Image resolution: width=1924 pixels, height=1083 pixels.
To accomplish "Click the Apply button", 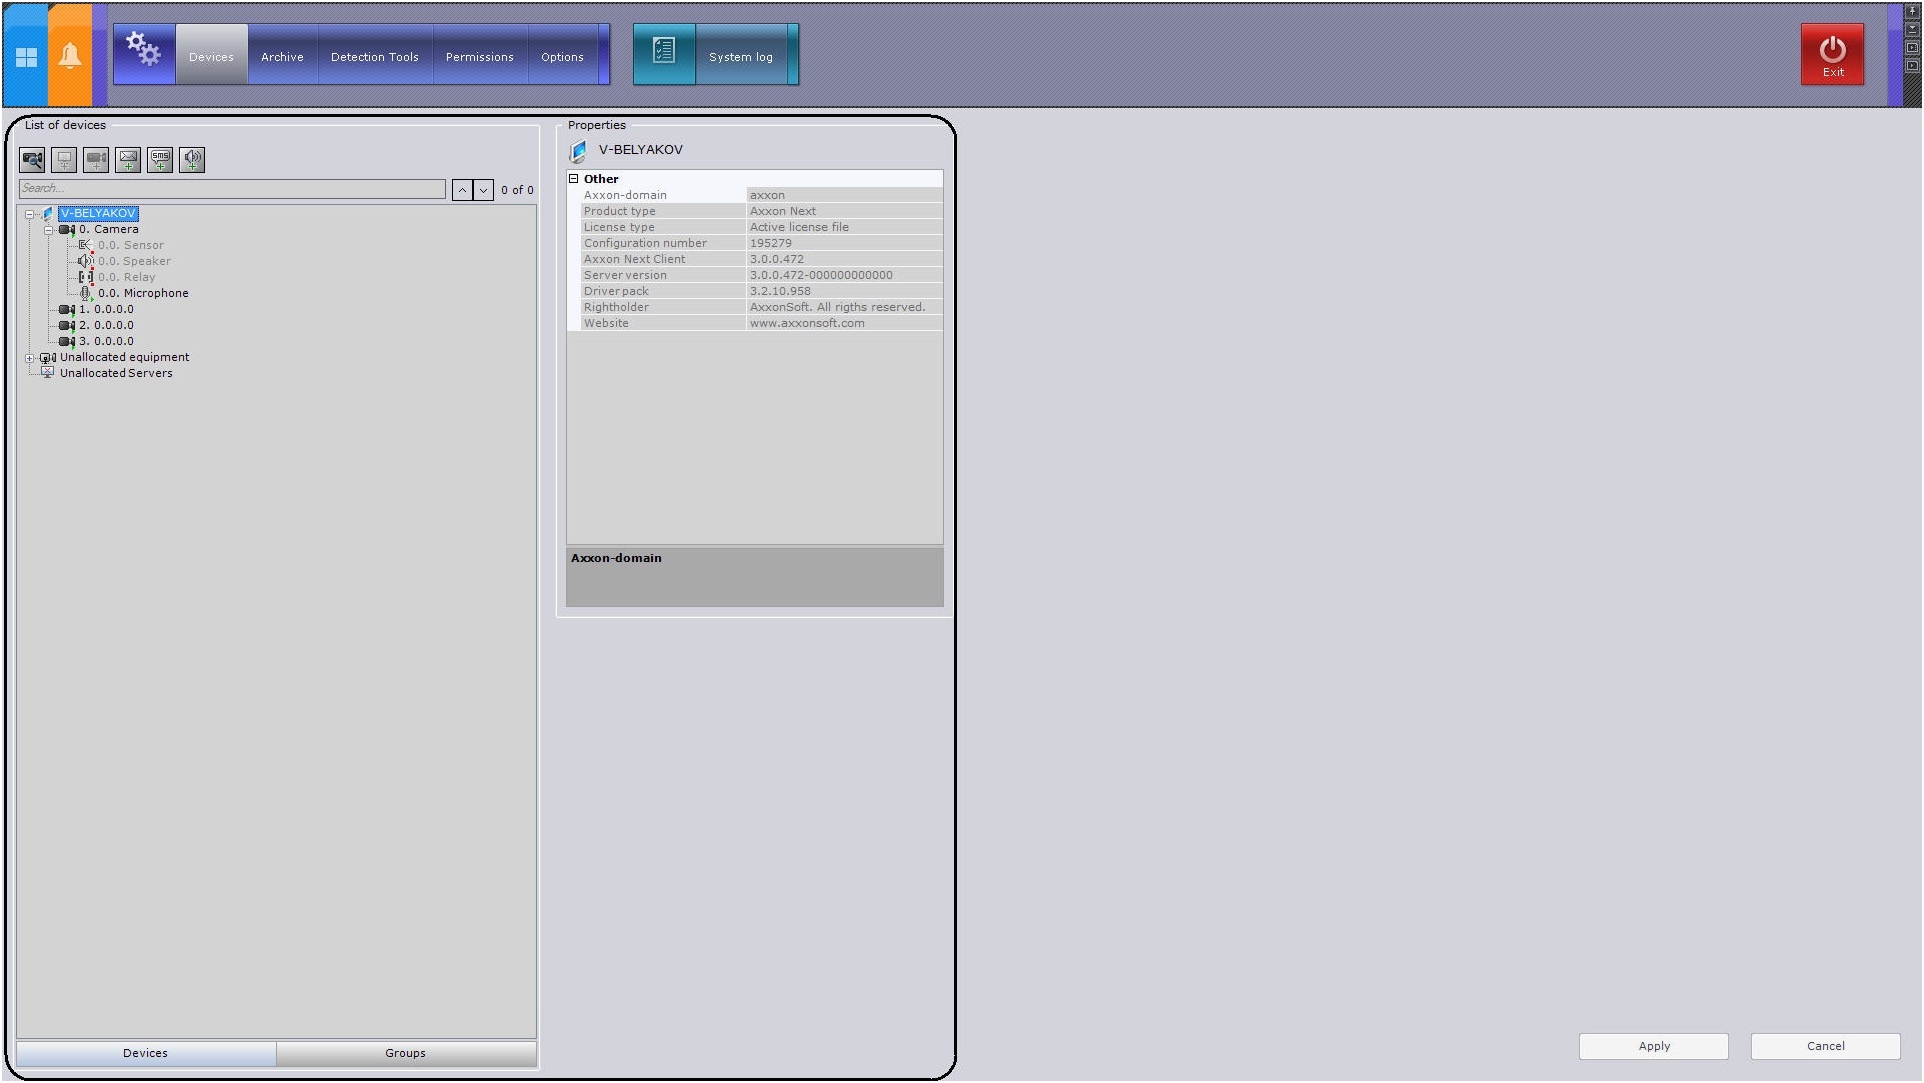I will [x=1653, y=1046].
